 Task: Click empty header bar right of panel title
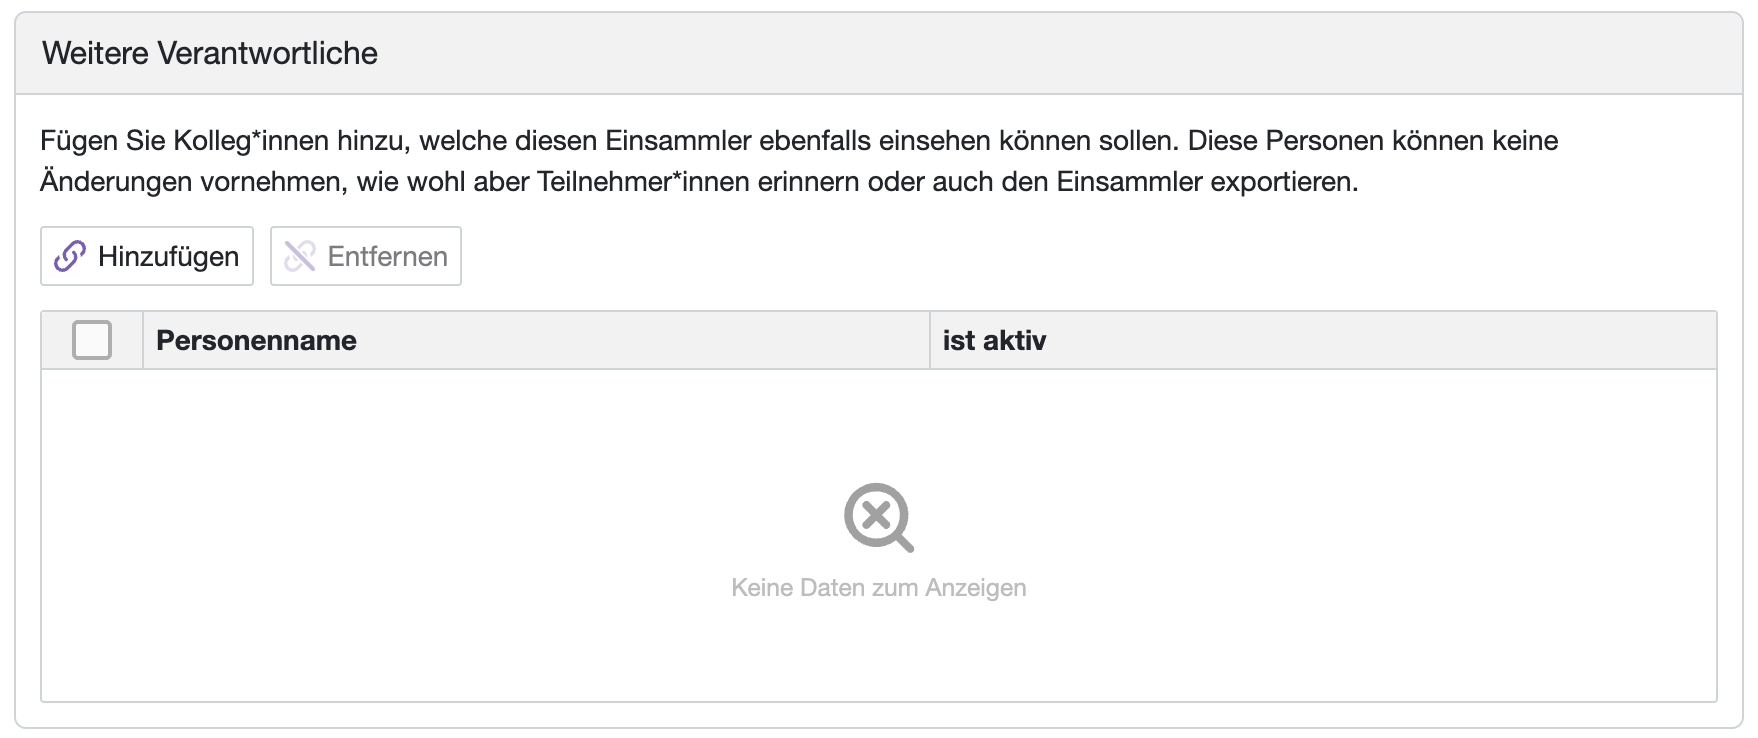point(1000,53)
